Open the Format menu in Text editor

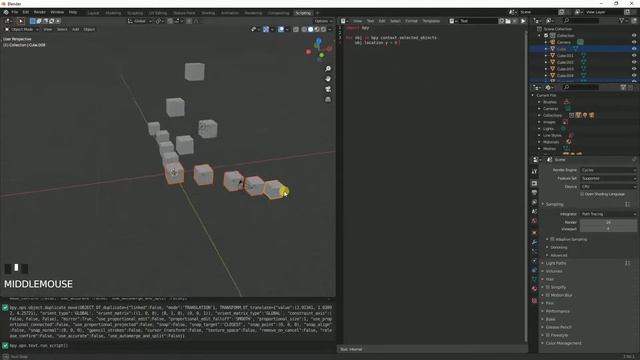click(x=411, y=21)
